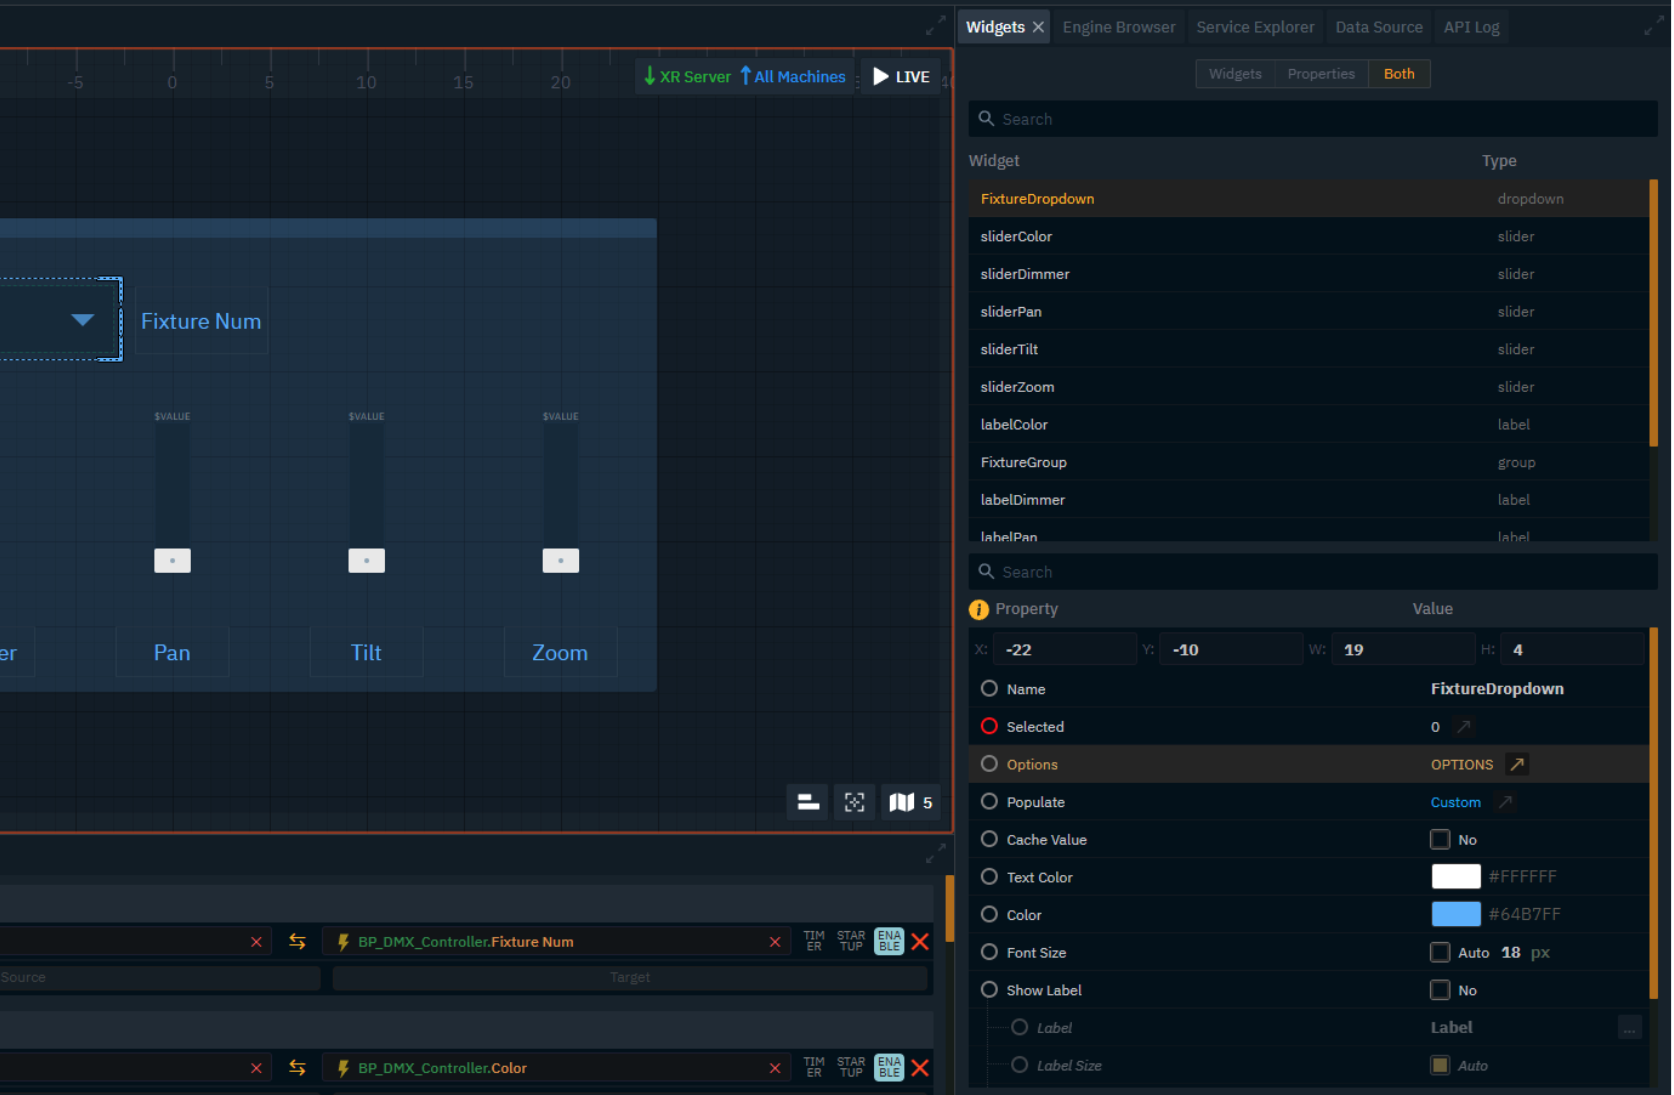
Task: Click the Label ellipsis edit button
Action: point(1629,1028)
